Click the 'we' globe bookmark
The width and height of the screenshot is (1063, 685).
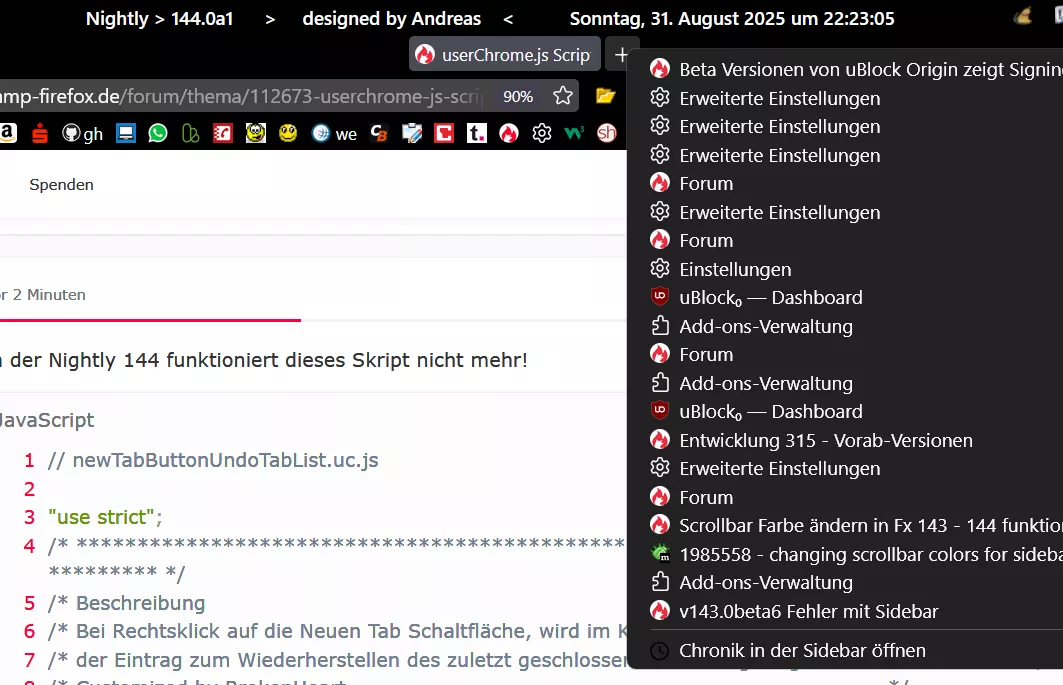coord(334,134)
